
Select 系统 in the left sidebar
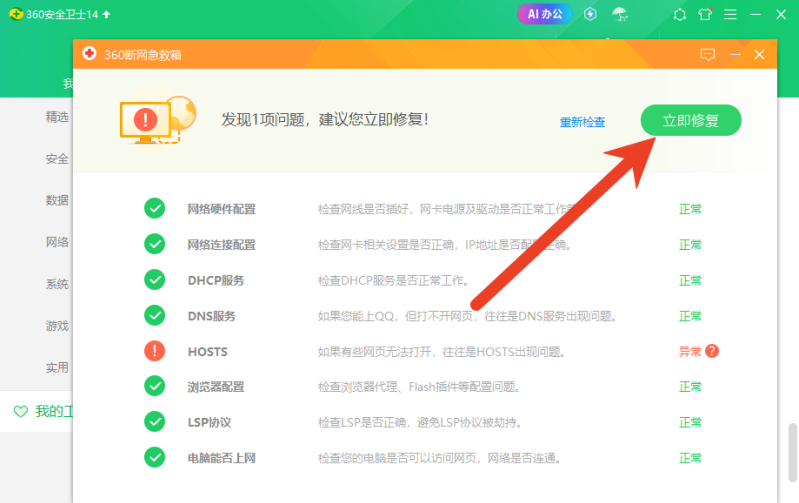57,284
